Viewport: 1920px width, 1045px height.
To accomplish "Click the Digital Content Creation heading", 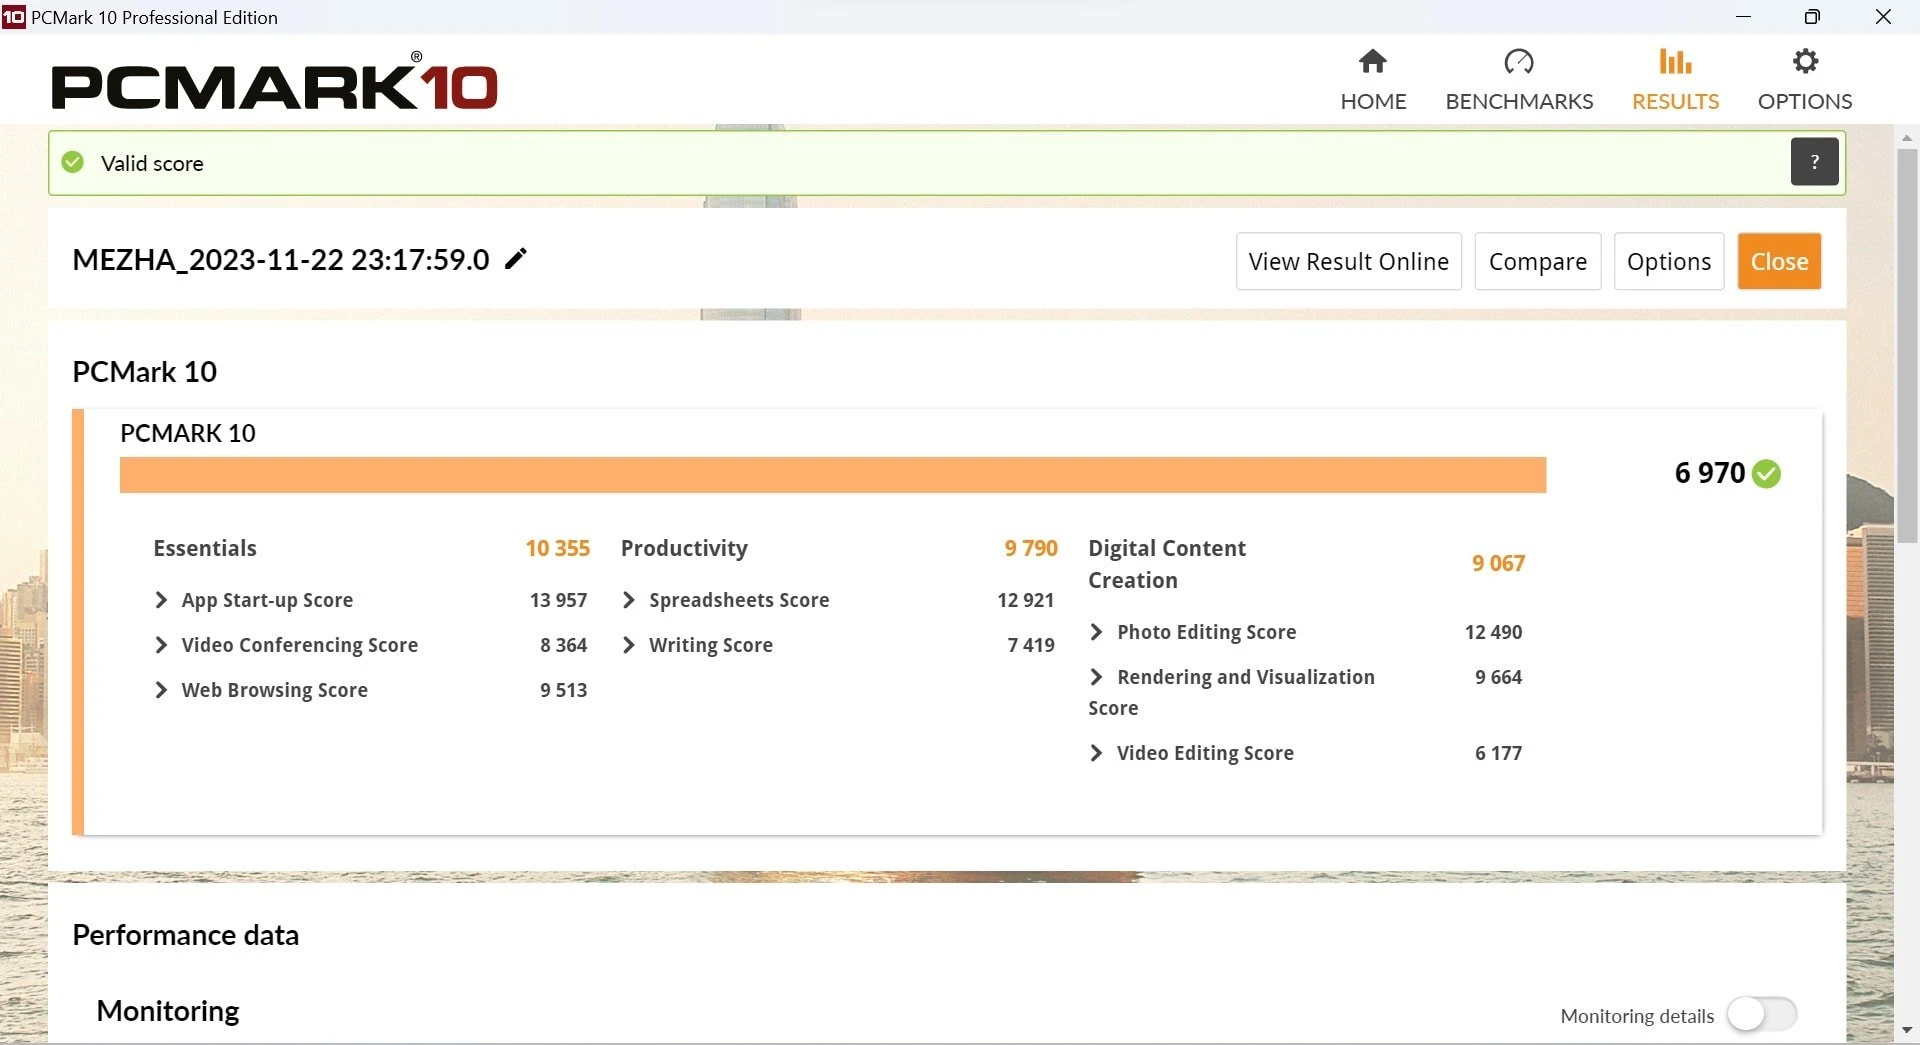I will [x=1167, y=564].
